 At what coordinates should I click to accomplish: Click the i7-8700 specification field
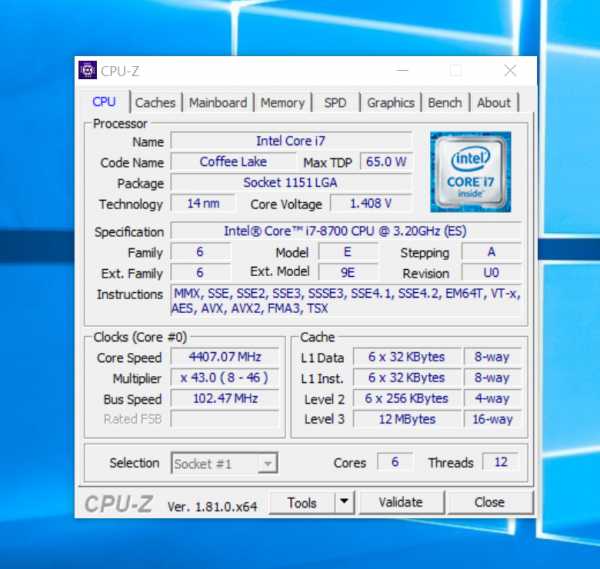[x=345, y=231]
